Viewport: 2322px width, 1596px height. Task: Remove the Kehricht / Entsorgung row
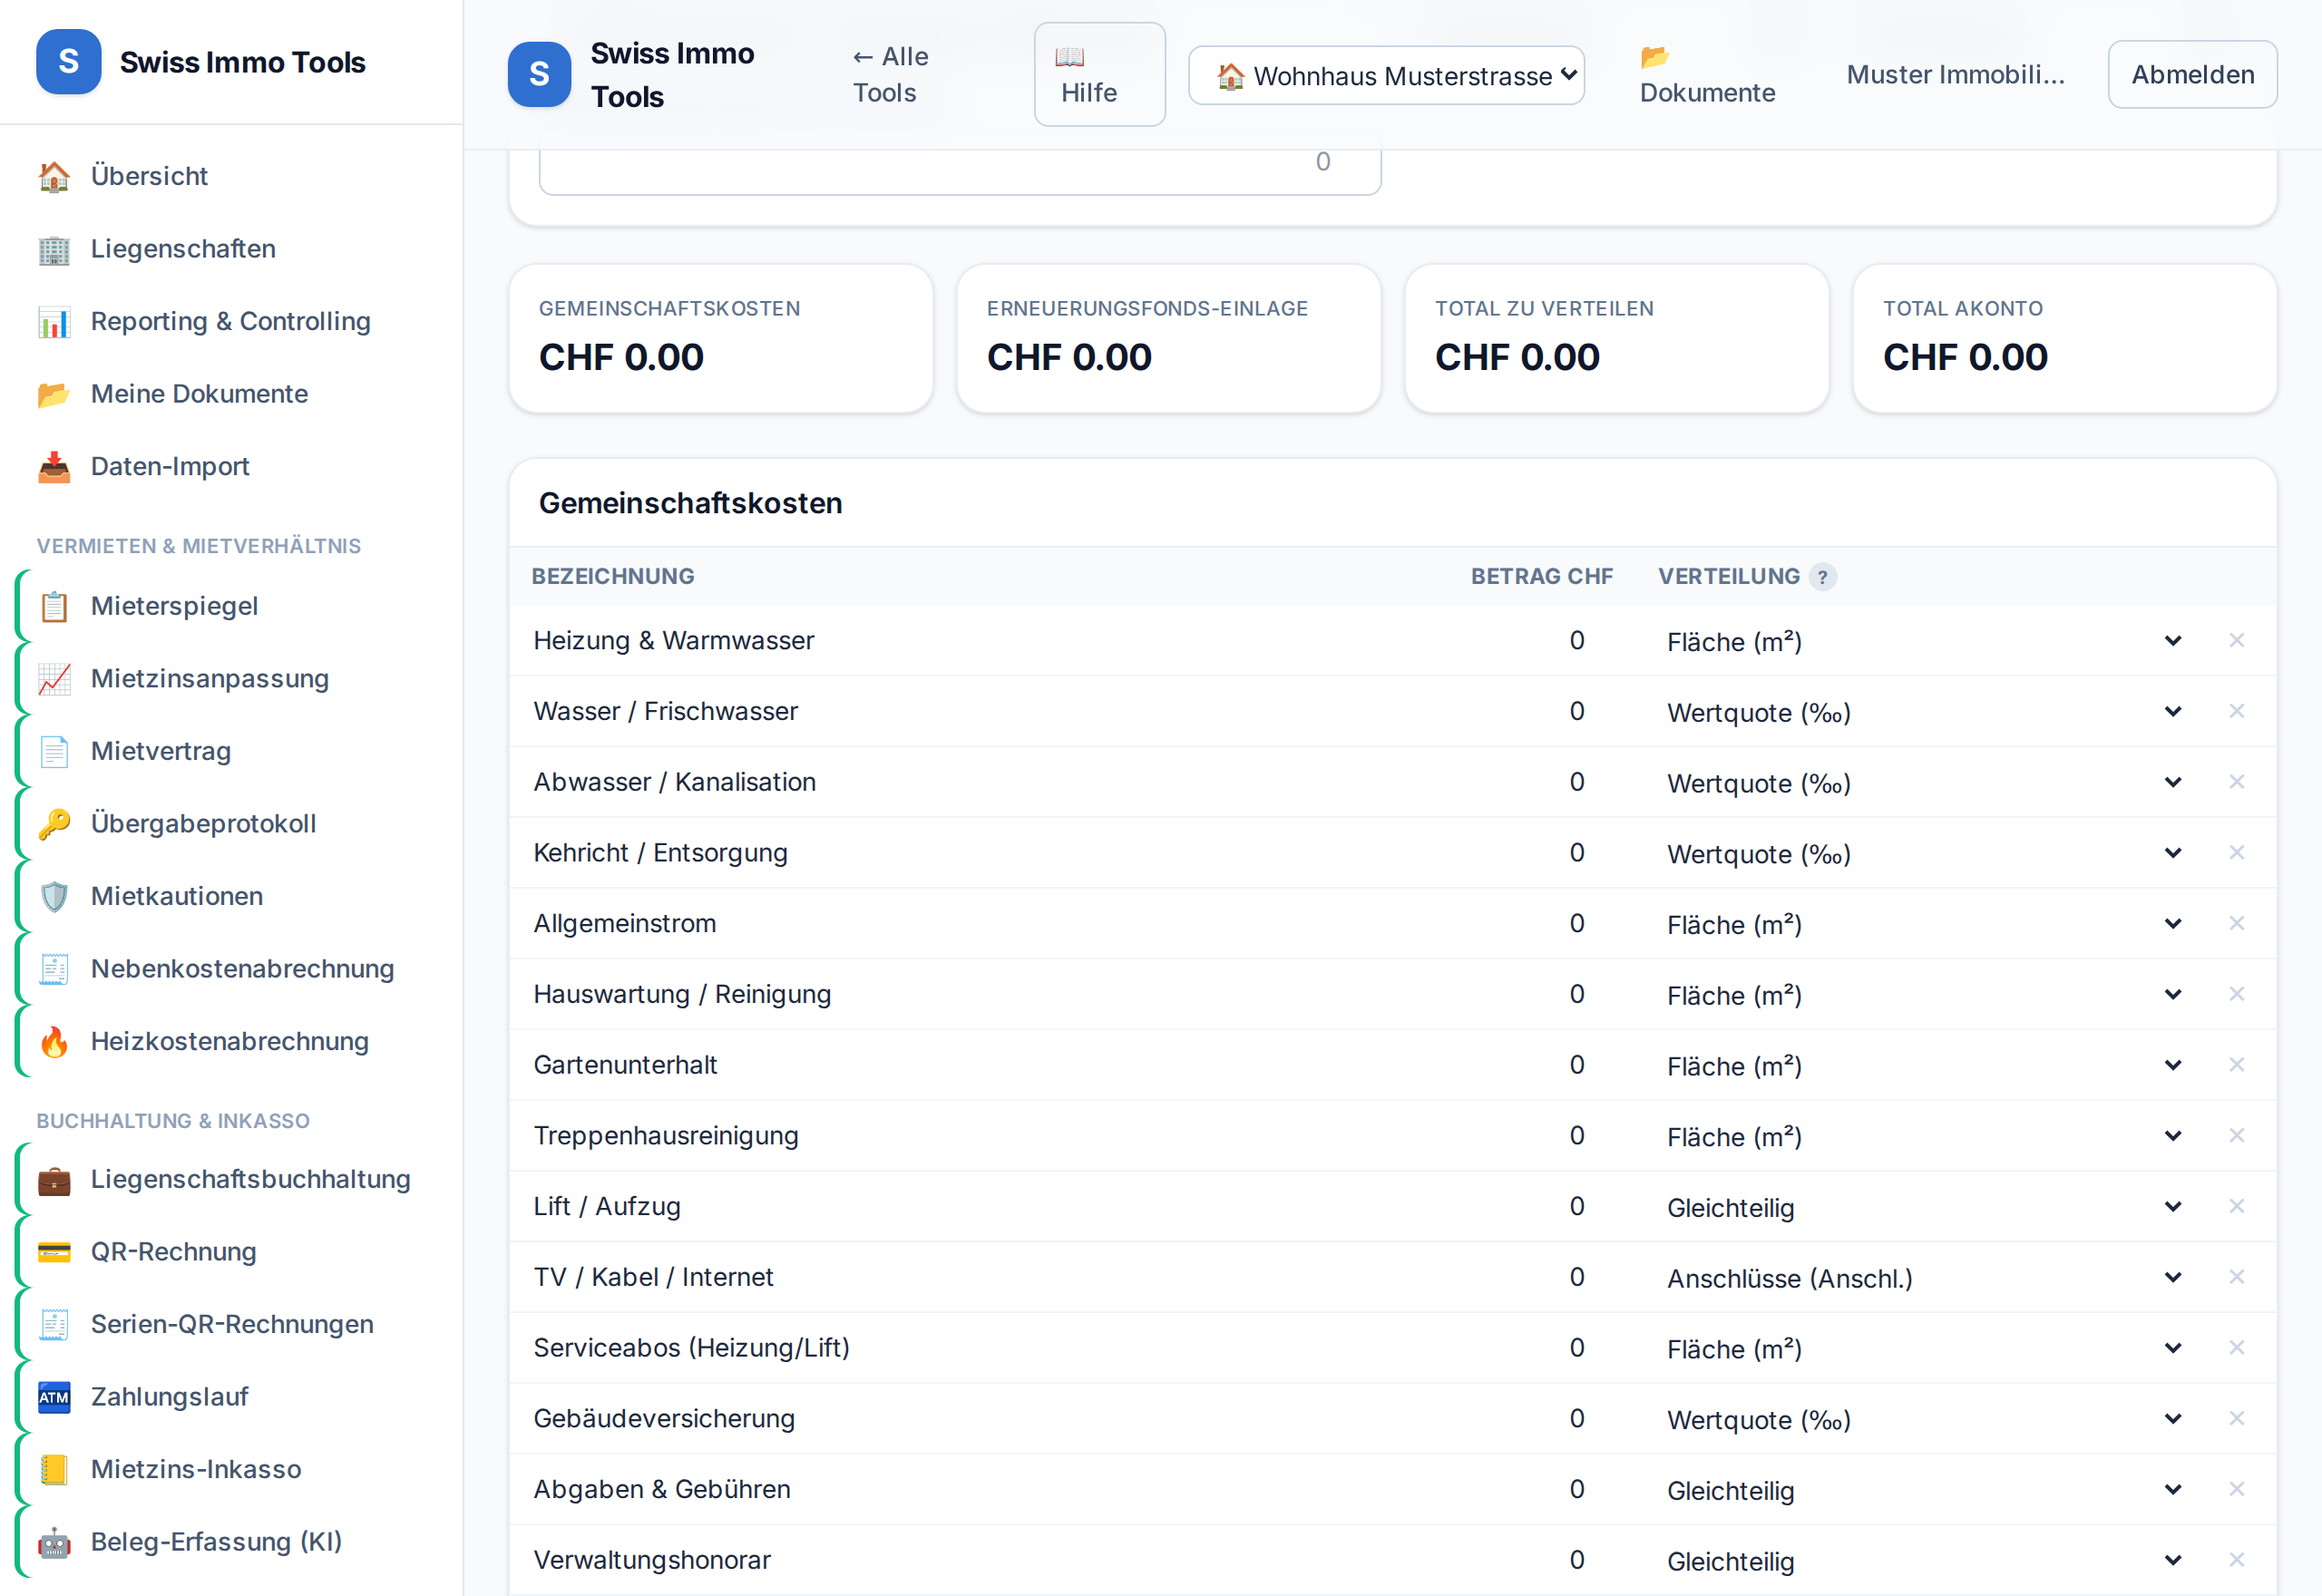tap(2236, 853)
